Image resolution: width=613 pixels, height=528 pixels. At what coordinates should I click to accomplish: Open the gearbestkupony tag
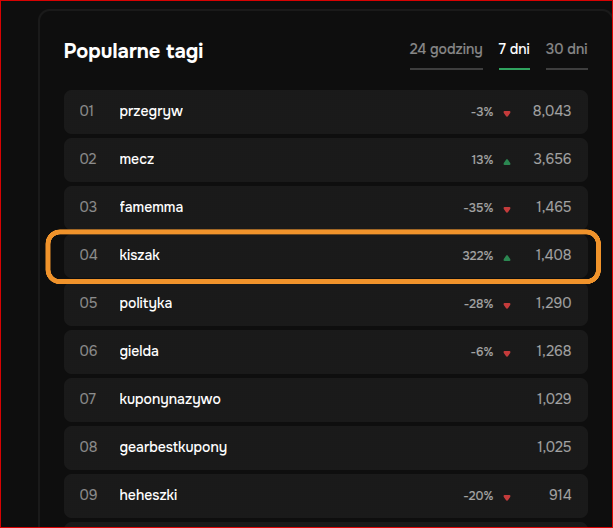point(173,447)
